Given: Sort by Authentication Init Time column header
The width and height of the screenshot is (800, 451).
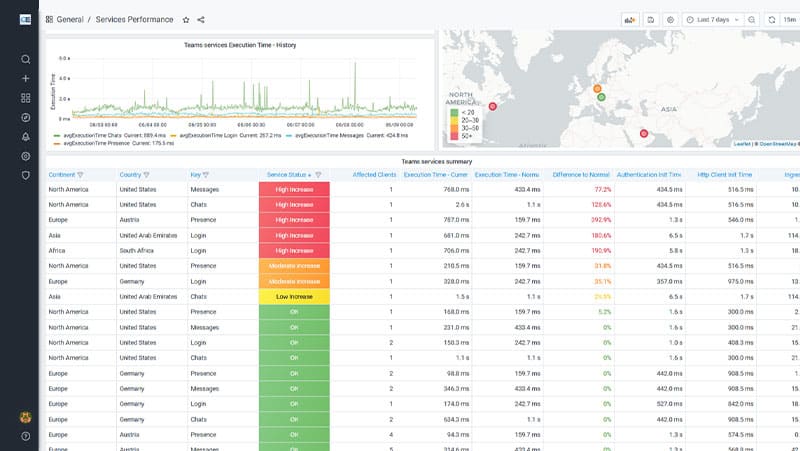Looking at the screenshot, I should pos(648,175).
